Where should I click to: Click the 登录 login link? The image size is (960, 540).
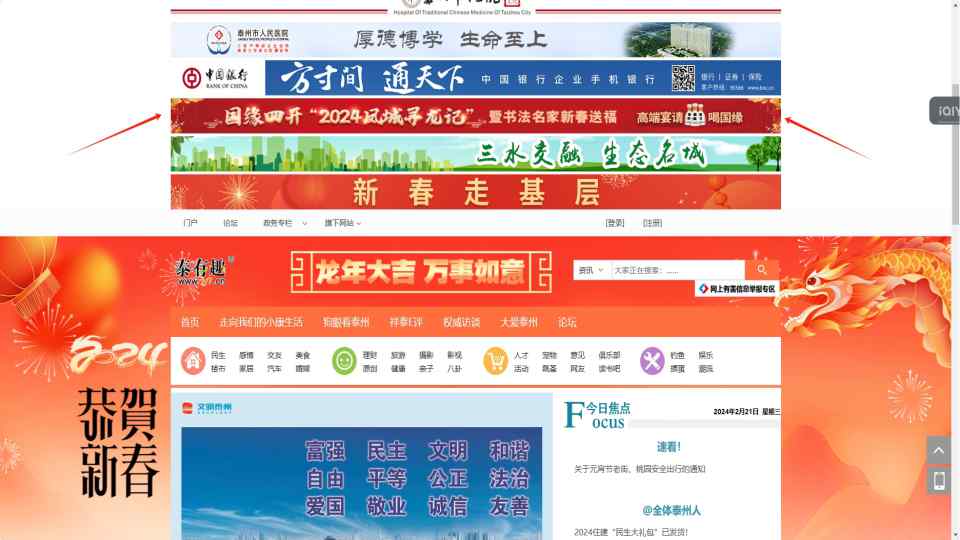tap(615, 223)
